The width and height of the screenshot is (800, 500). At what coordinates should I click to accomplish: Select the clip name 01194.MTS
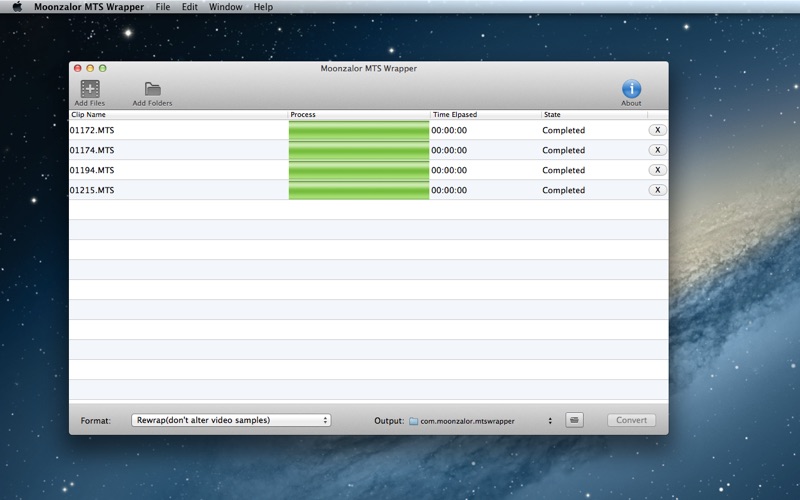[x=92, y=170]
